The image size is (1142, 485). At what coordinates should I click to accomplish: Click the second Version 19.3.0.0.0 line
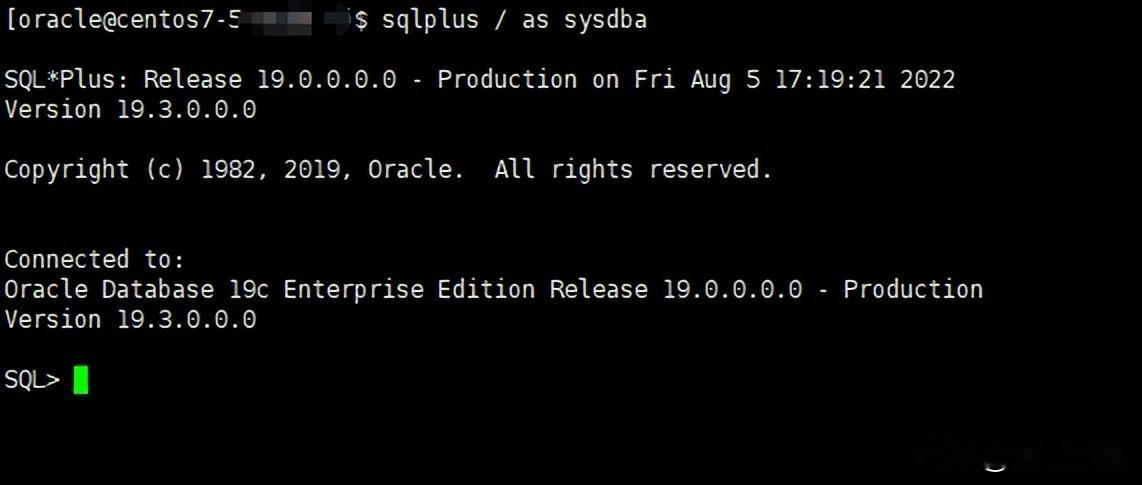click(x=130, y=319)
